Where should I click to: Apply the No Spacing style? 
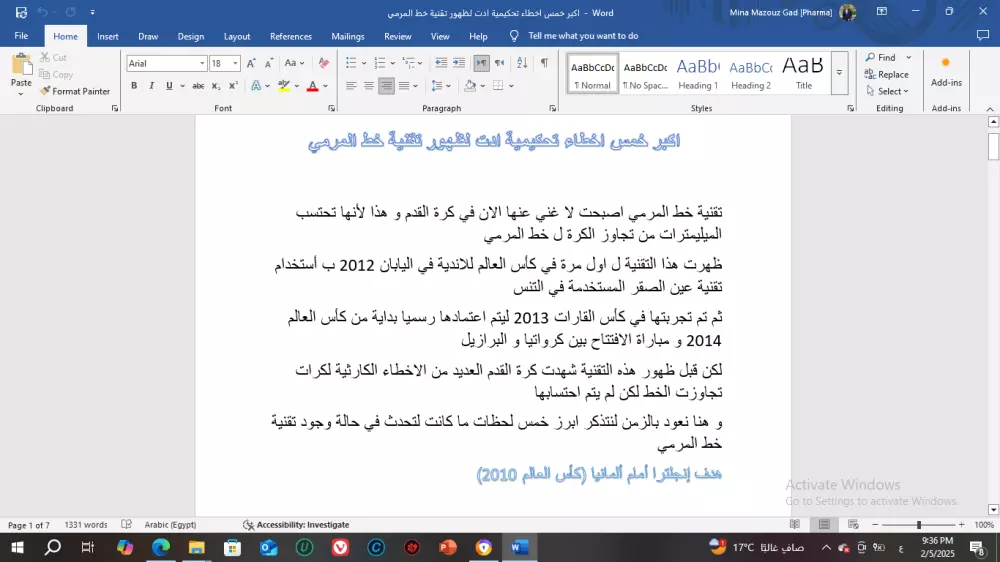pyautogui.click(x=645, y=73)
